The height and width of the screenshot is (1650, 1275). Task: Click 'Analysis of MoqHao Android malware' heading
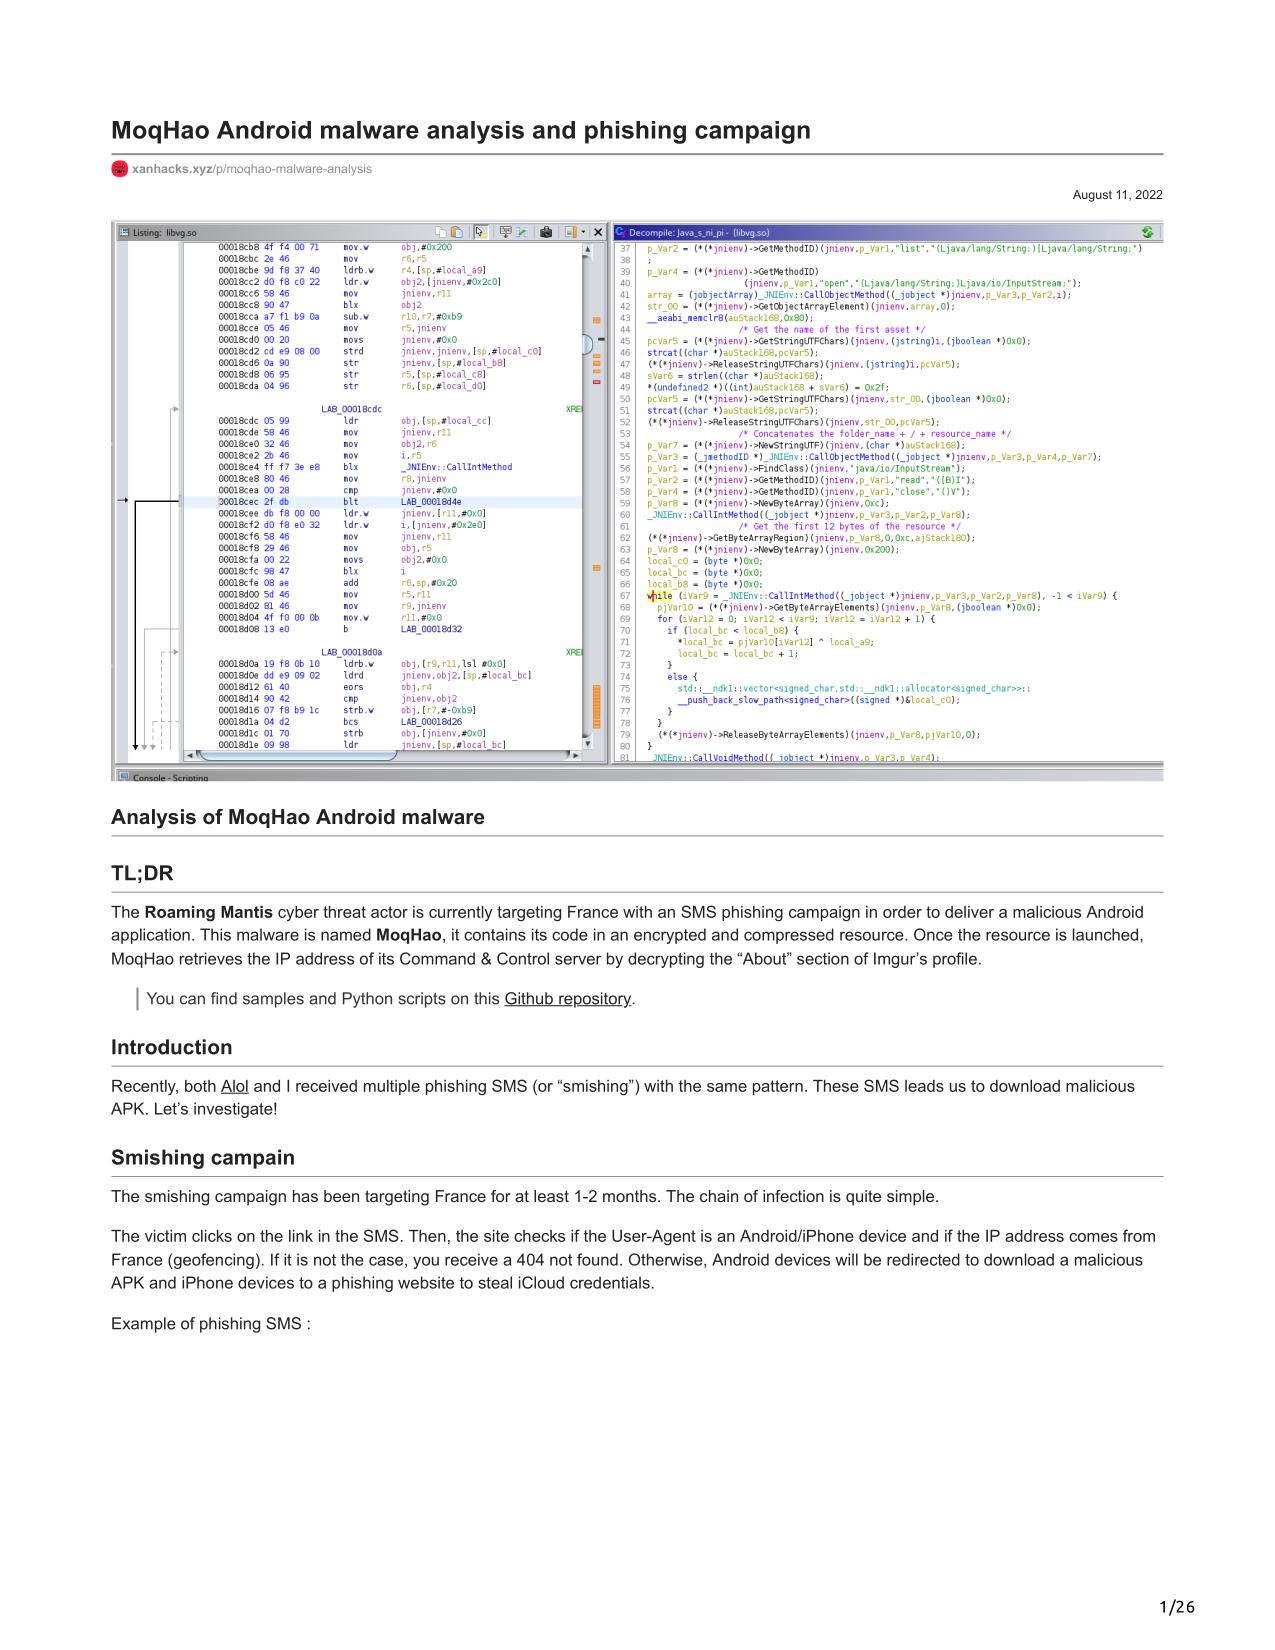pos(298,817)
